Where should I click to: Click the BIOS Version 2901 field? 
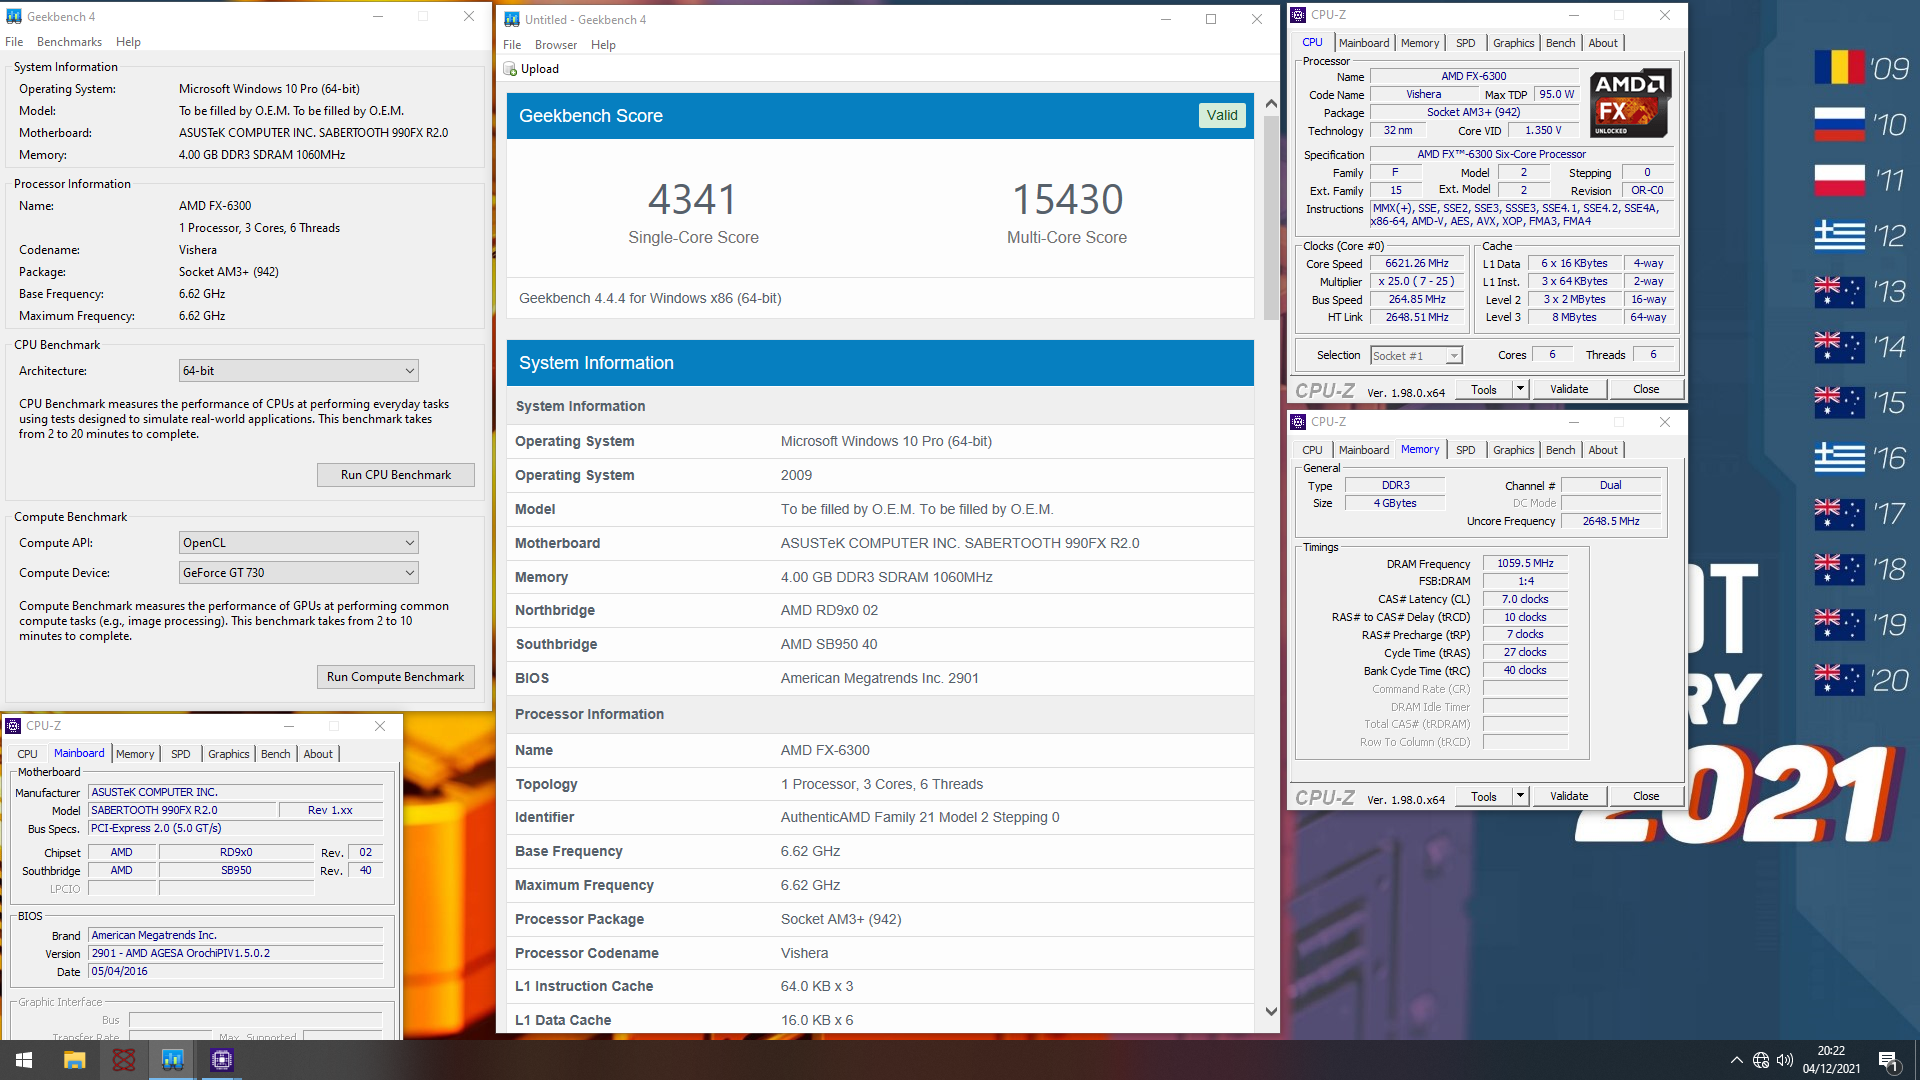point(236,953)
